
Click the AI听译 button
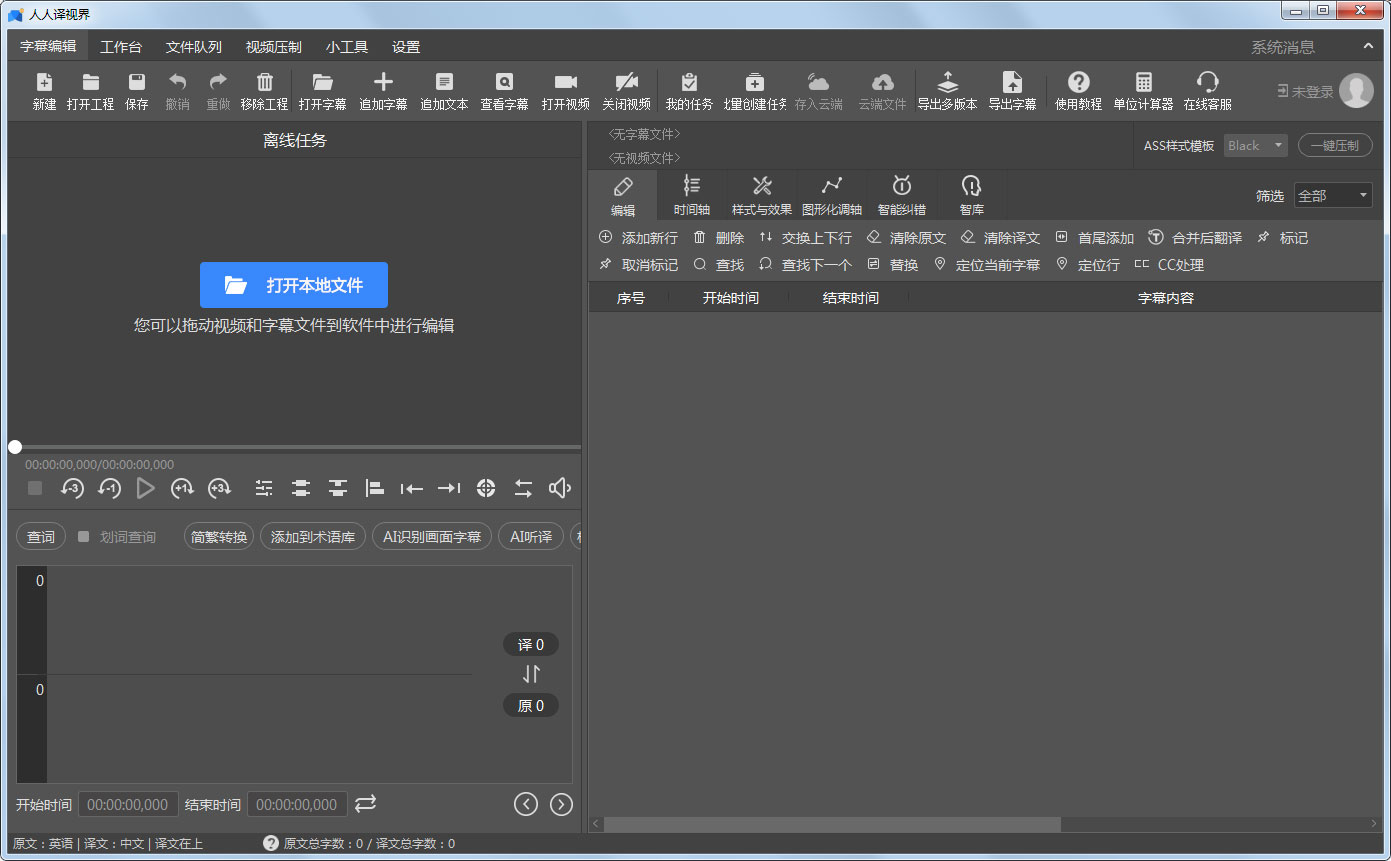pos(531,537)
